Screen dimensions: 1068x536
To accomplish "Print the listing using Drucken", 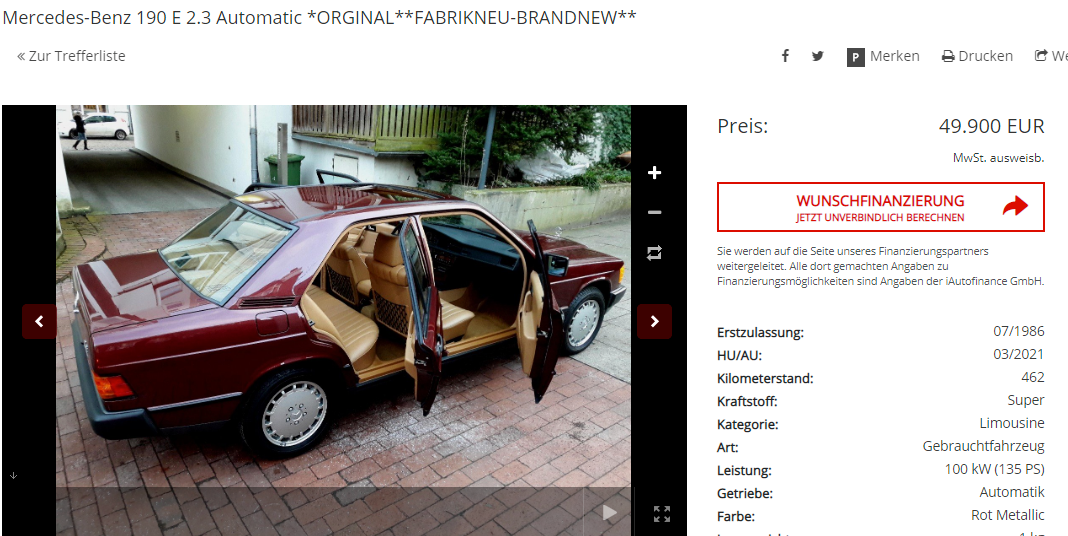I will 977,56.
